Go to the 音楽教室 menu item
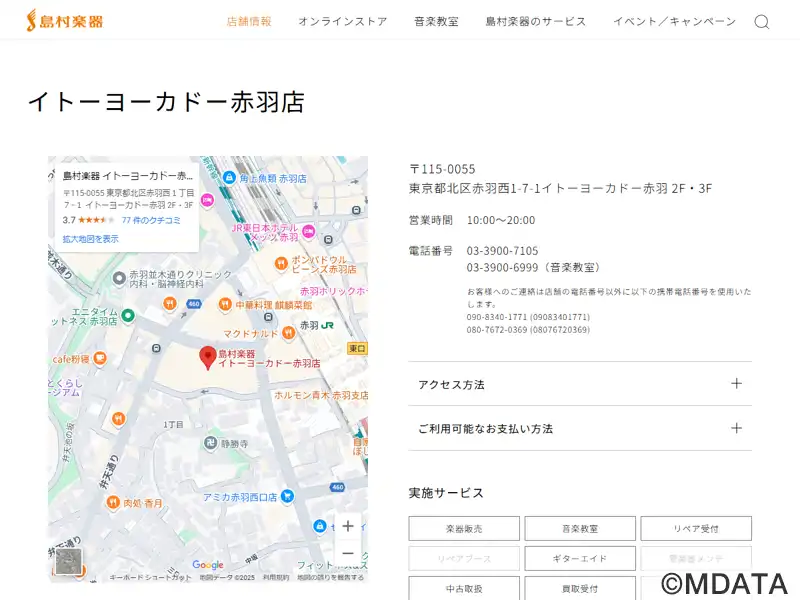800x600 pixels. pos(436,21)
